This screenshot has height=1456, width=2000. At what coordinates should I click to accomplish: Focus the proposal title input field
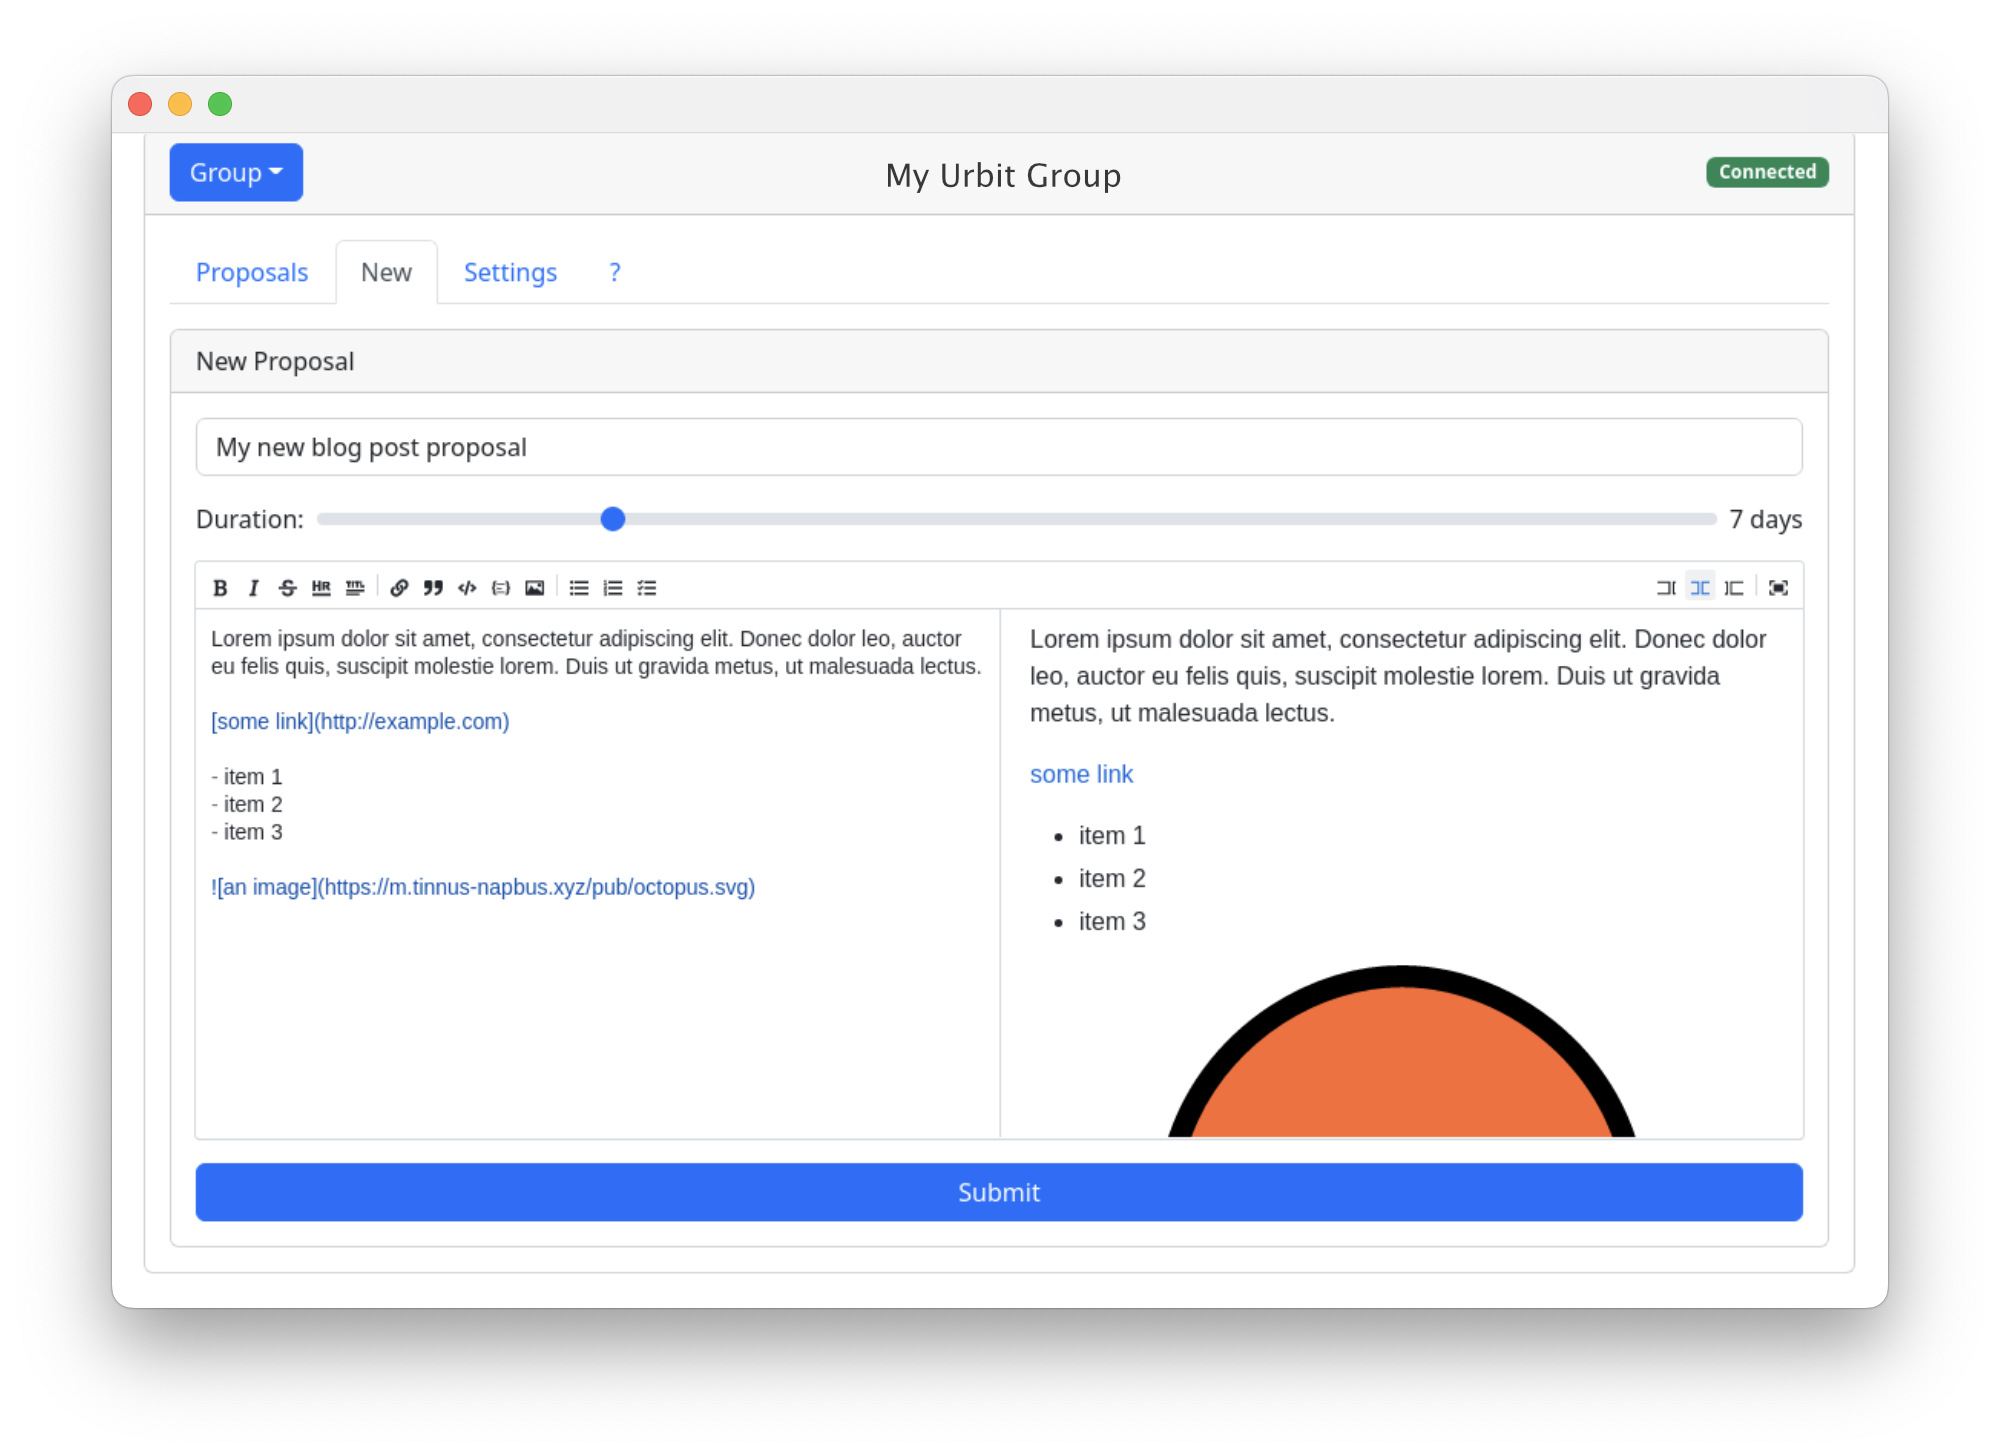[x=999, y=447]
